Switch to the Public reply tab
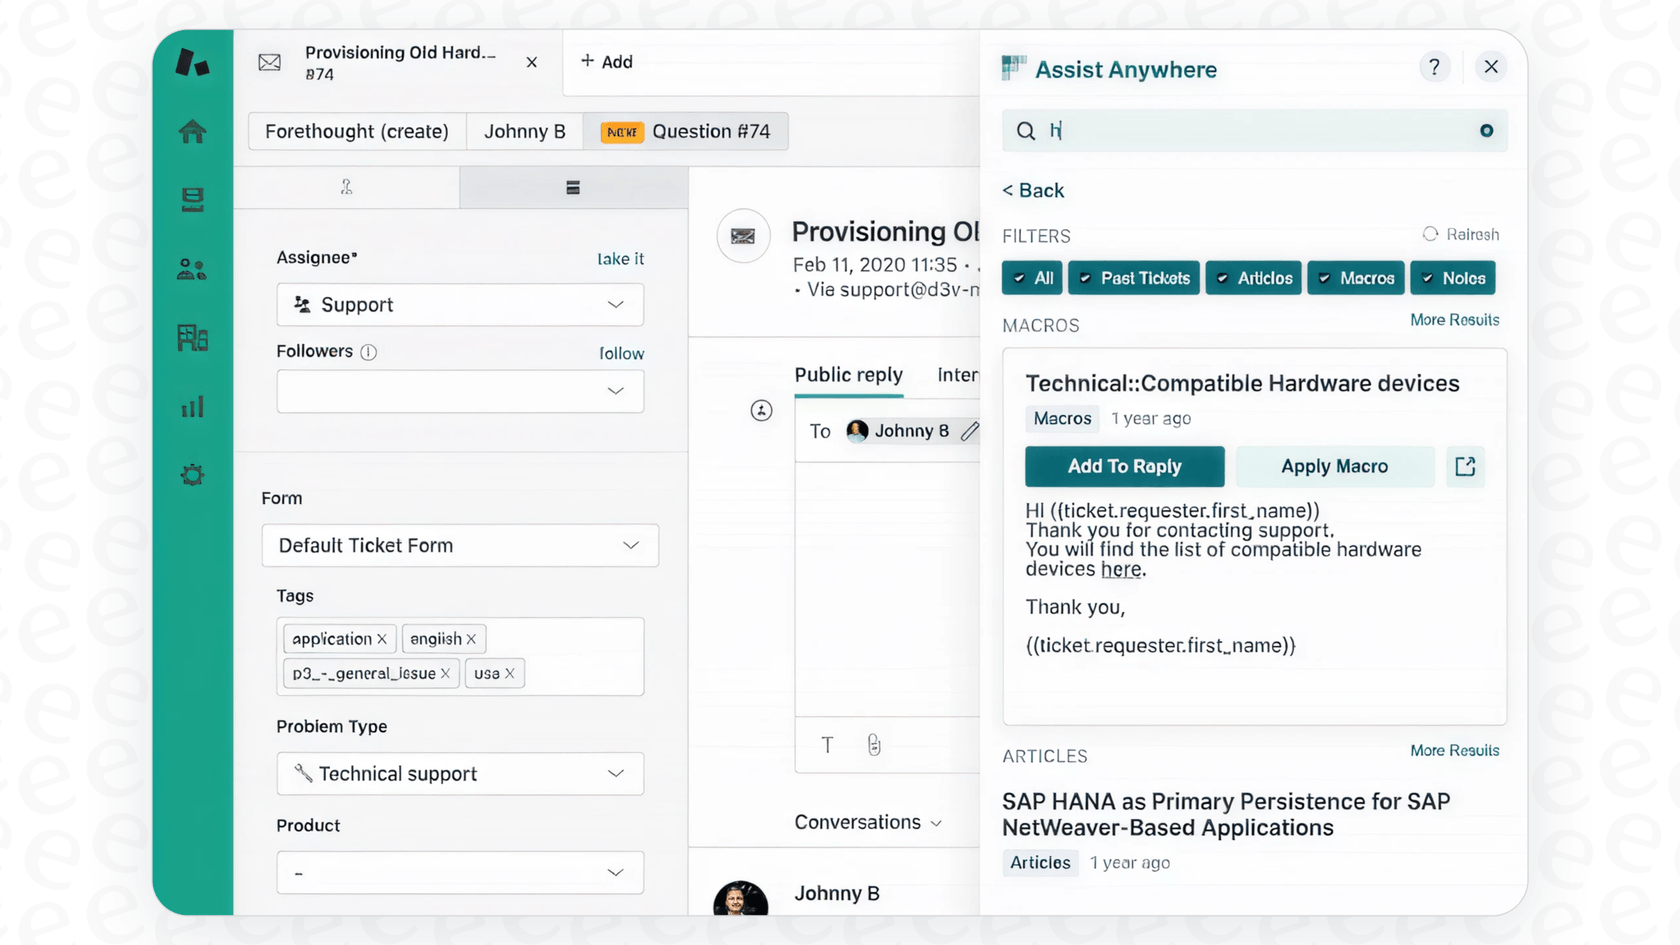The width and height of the screenshot is (1680, 945). tap(848, 375)
